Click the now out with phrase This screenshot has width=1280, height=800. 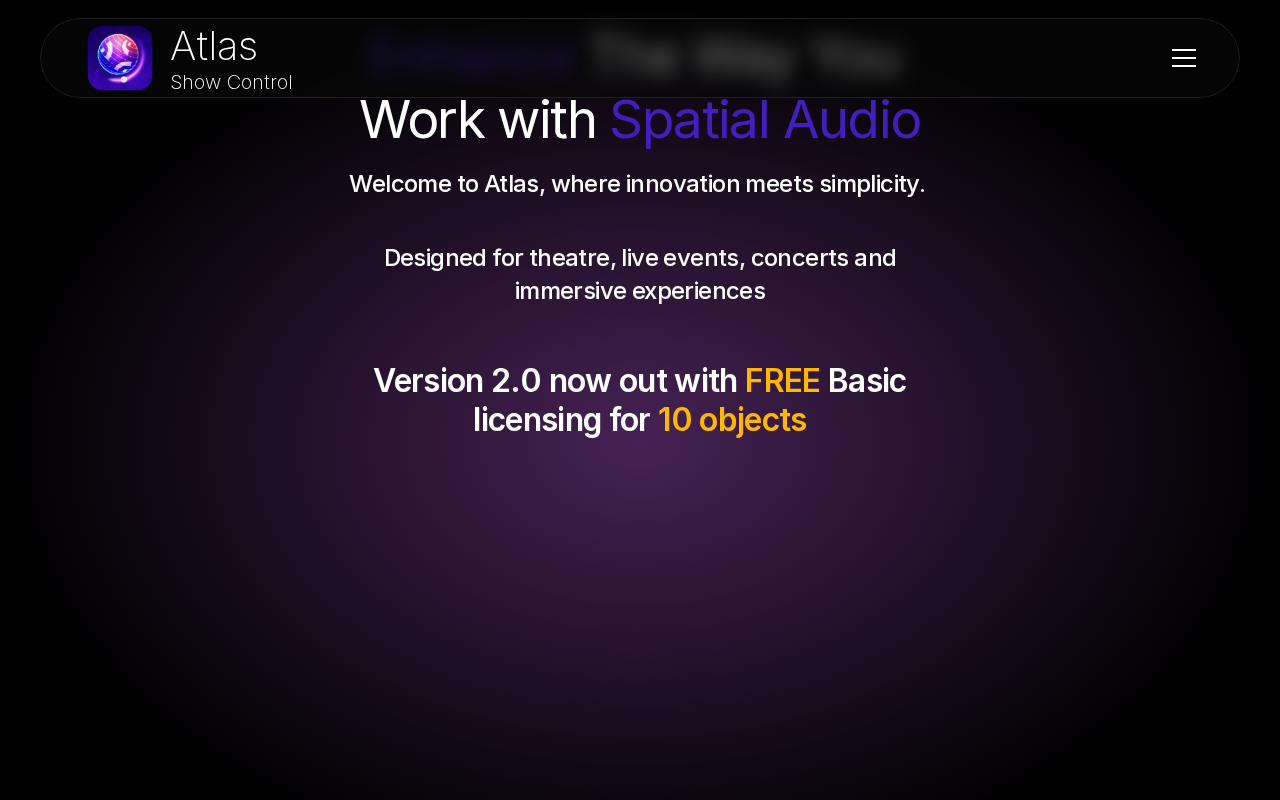(x=643, y=381)
